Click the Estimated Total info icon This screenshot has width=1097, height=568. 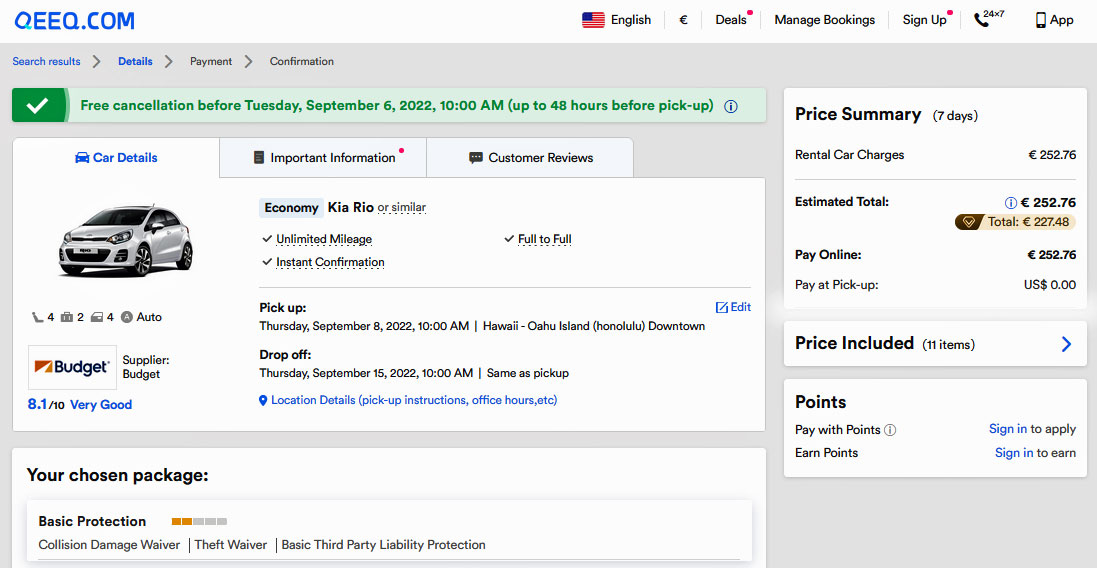tap(1010, 203)
